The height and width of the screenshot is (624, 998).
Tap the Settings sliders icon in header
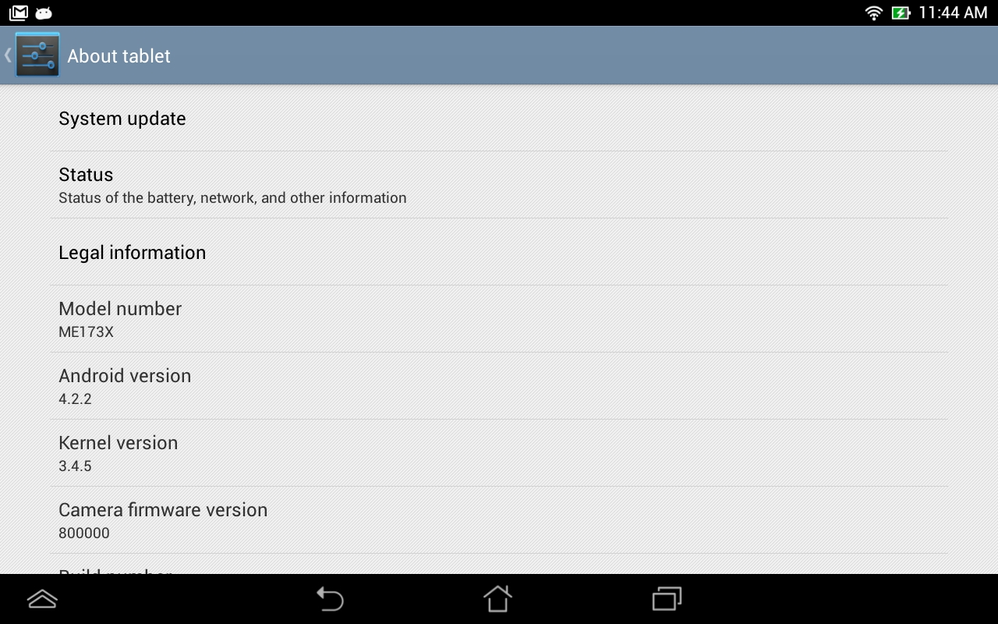click(x=38, y=55)
